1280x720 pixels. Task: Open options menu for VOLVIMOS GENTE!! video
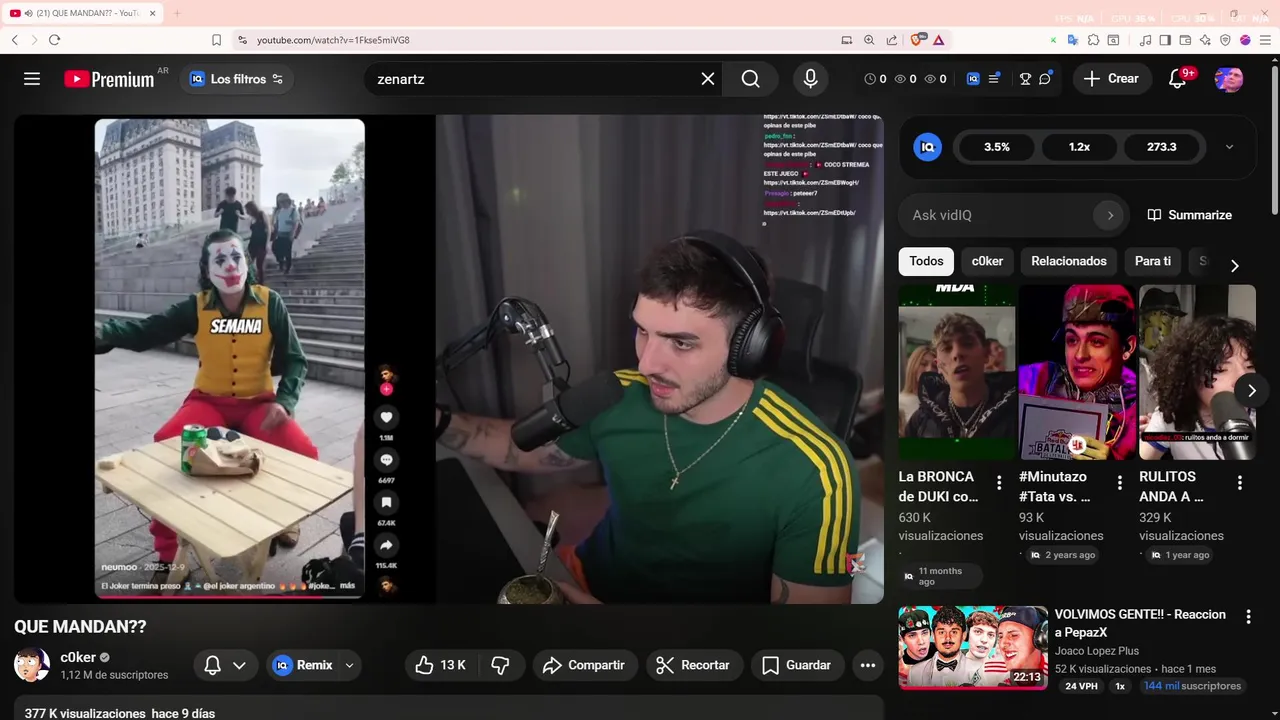click(1248, 617)
